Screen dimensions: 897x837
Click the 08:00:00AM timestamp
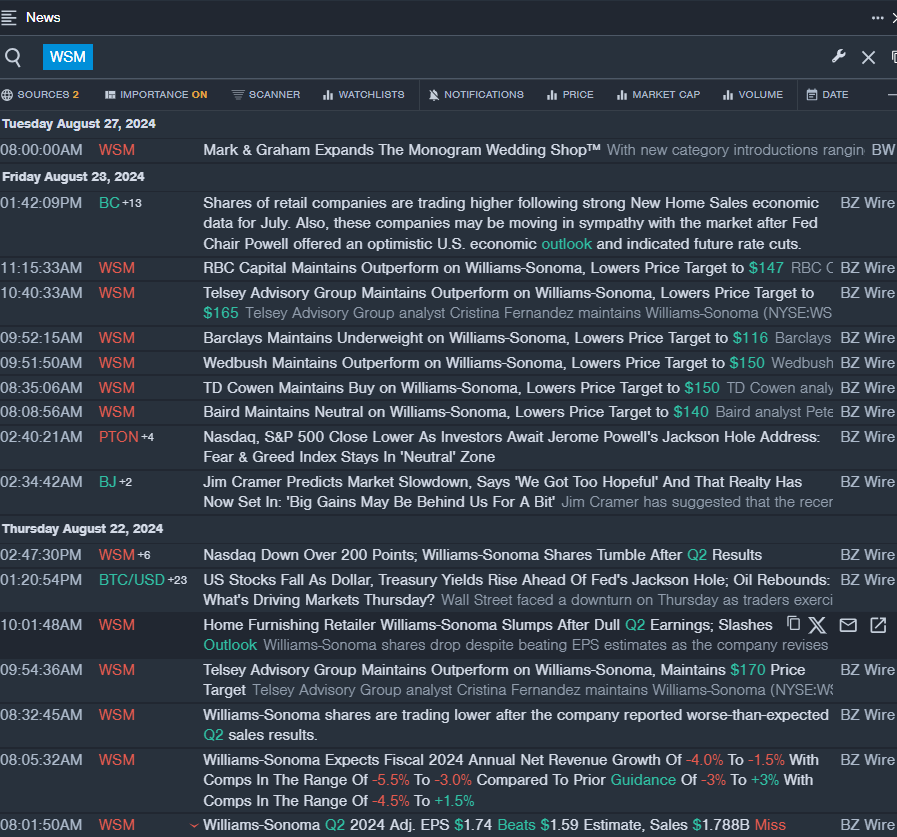[x=41, y=150]
